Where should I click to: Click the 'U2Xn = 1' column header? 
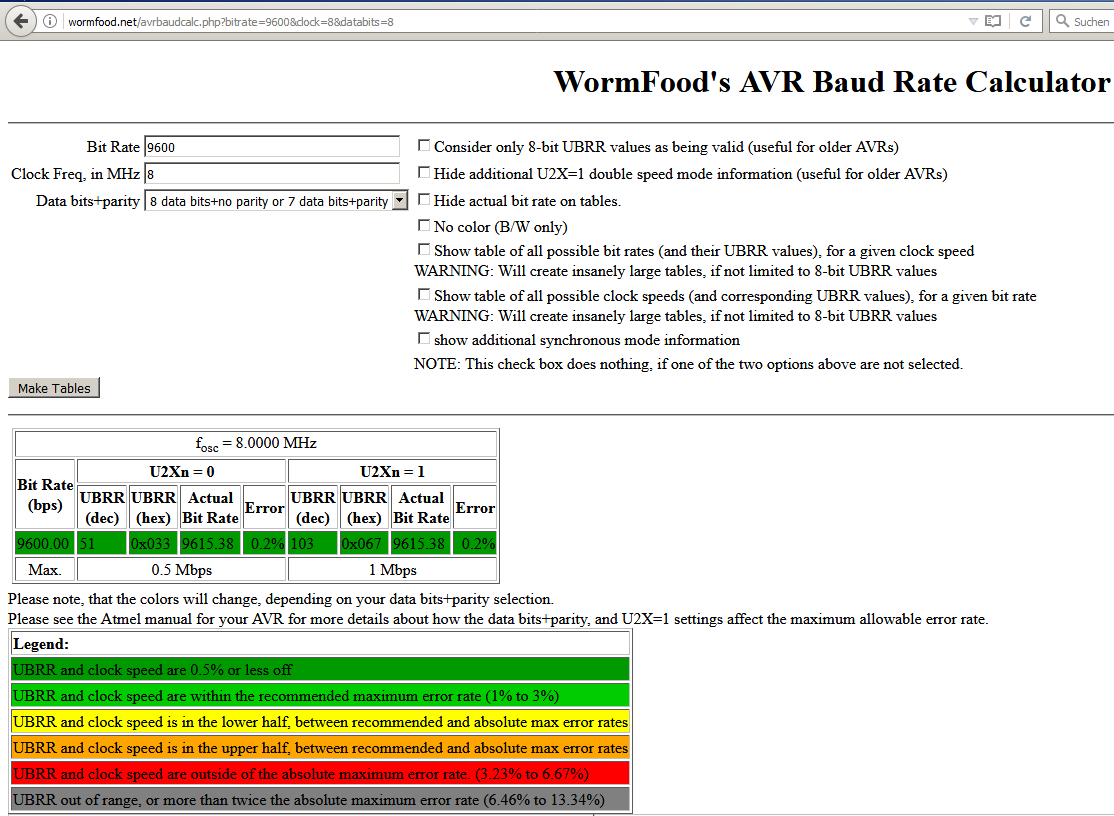(392, 472)
